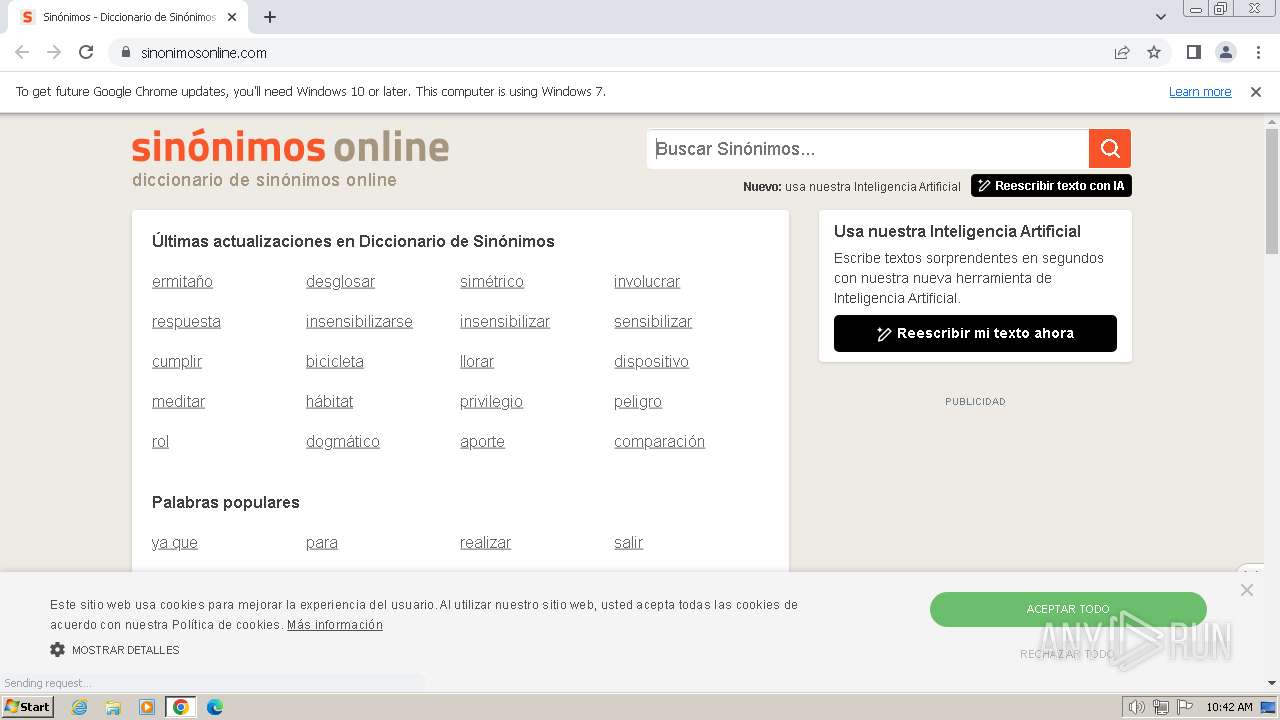Click the gear icon next to Mostrar Detalles
The height and width of the screenshot is (720, 1280).
pos(58,650)
